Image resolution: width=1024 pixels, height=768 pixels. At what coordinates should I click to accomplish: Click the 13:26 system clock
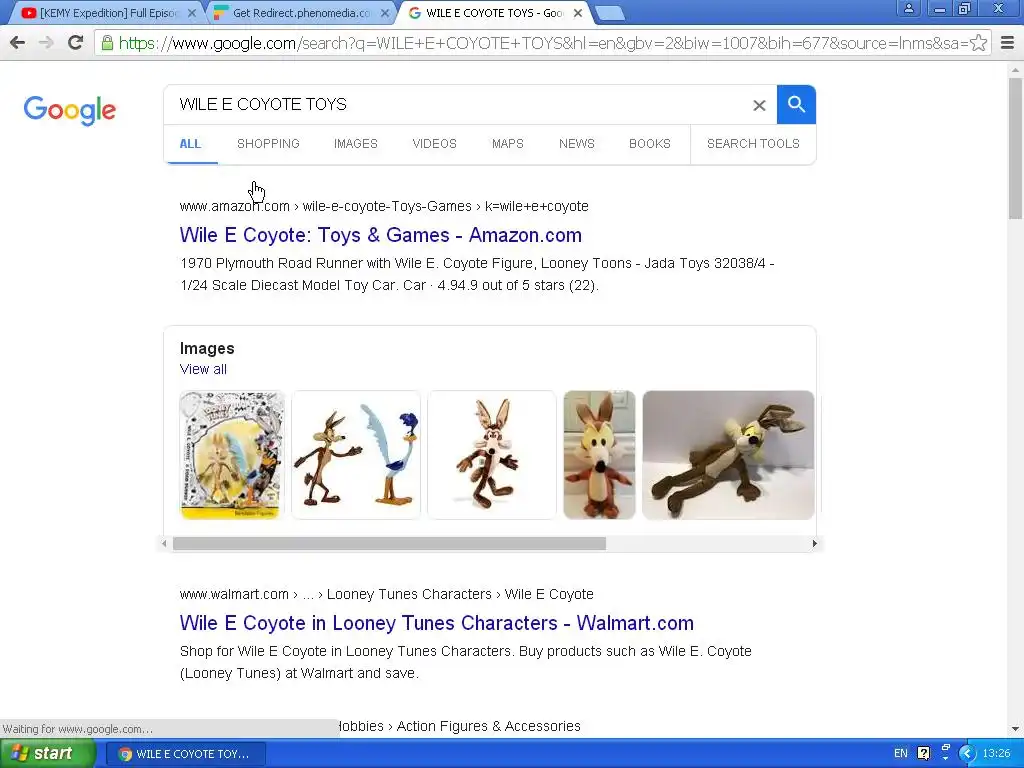[997, 754]
